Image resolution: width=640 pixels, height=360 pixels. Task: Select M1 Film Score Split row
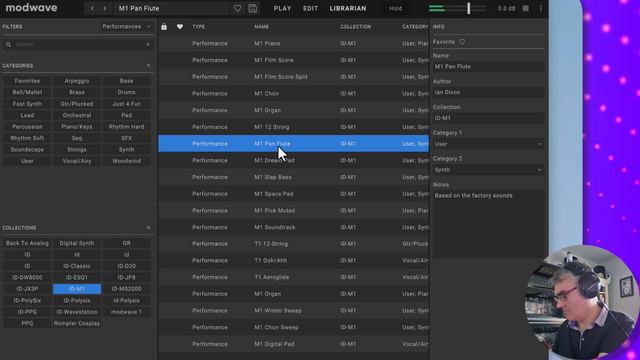[293, 77]
